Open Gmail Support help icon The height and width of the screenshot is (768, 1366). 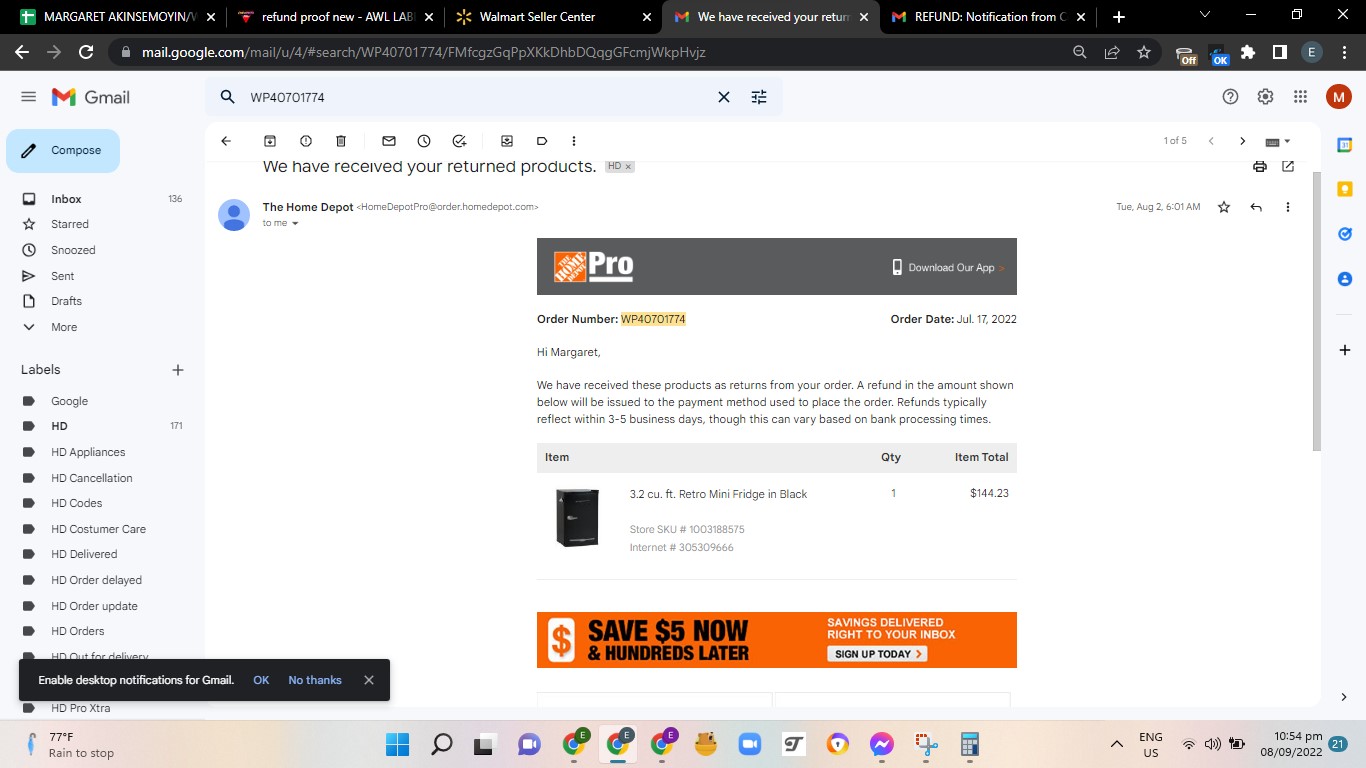pyautogui.click(x=1231, y=97)
